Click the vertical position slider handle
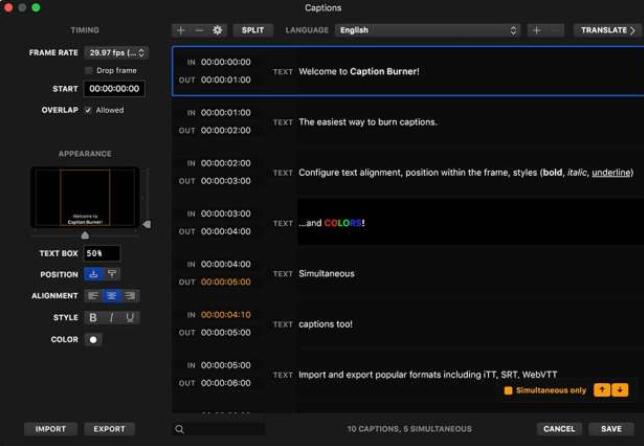644x446 pixels. 147,224
